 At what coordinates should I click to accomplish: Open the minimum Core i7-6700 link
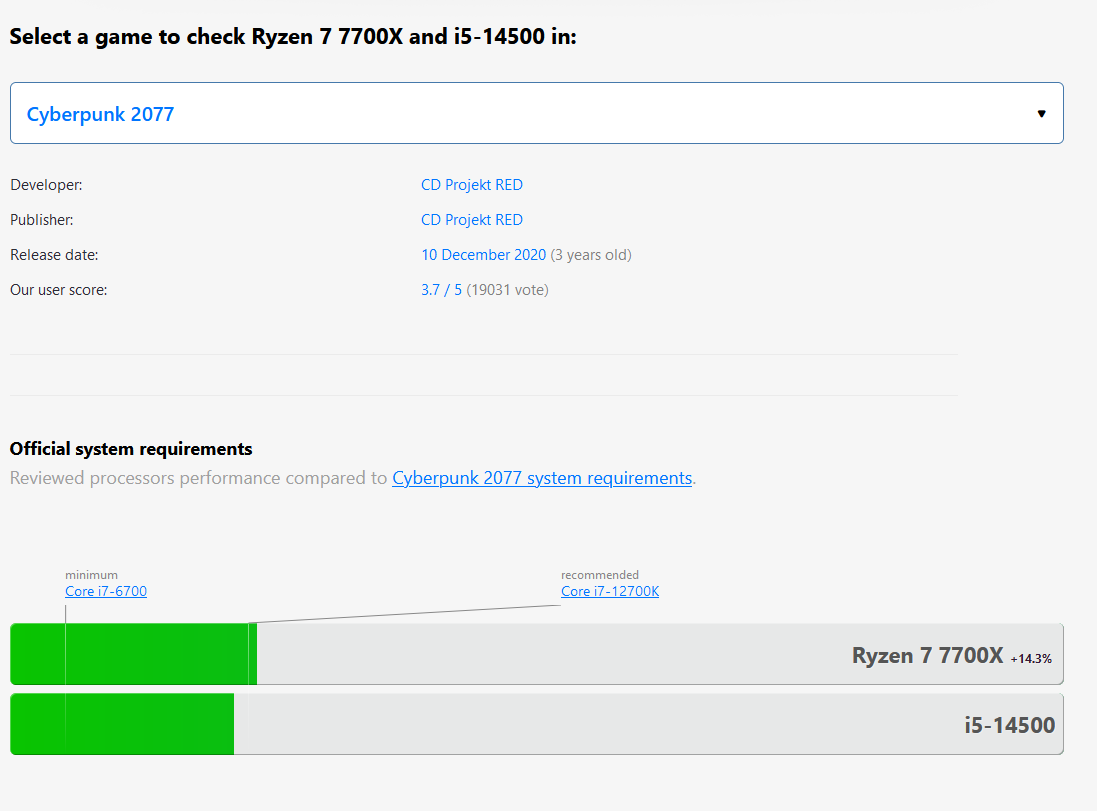coord(106,591)
